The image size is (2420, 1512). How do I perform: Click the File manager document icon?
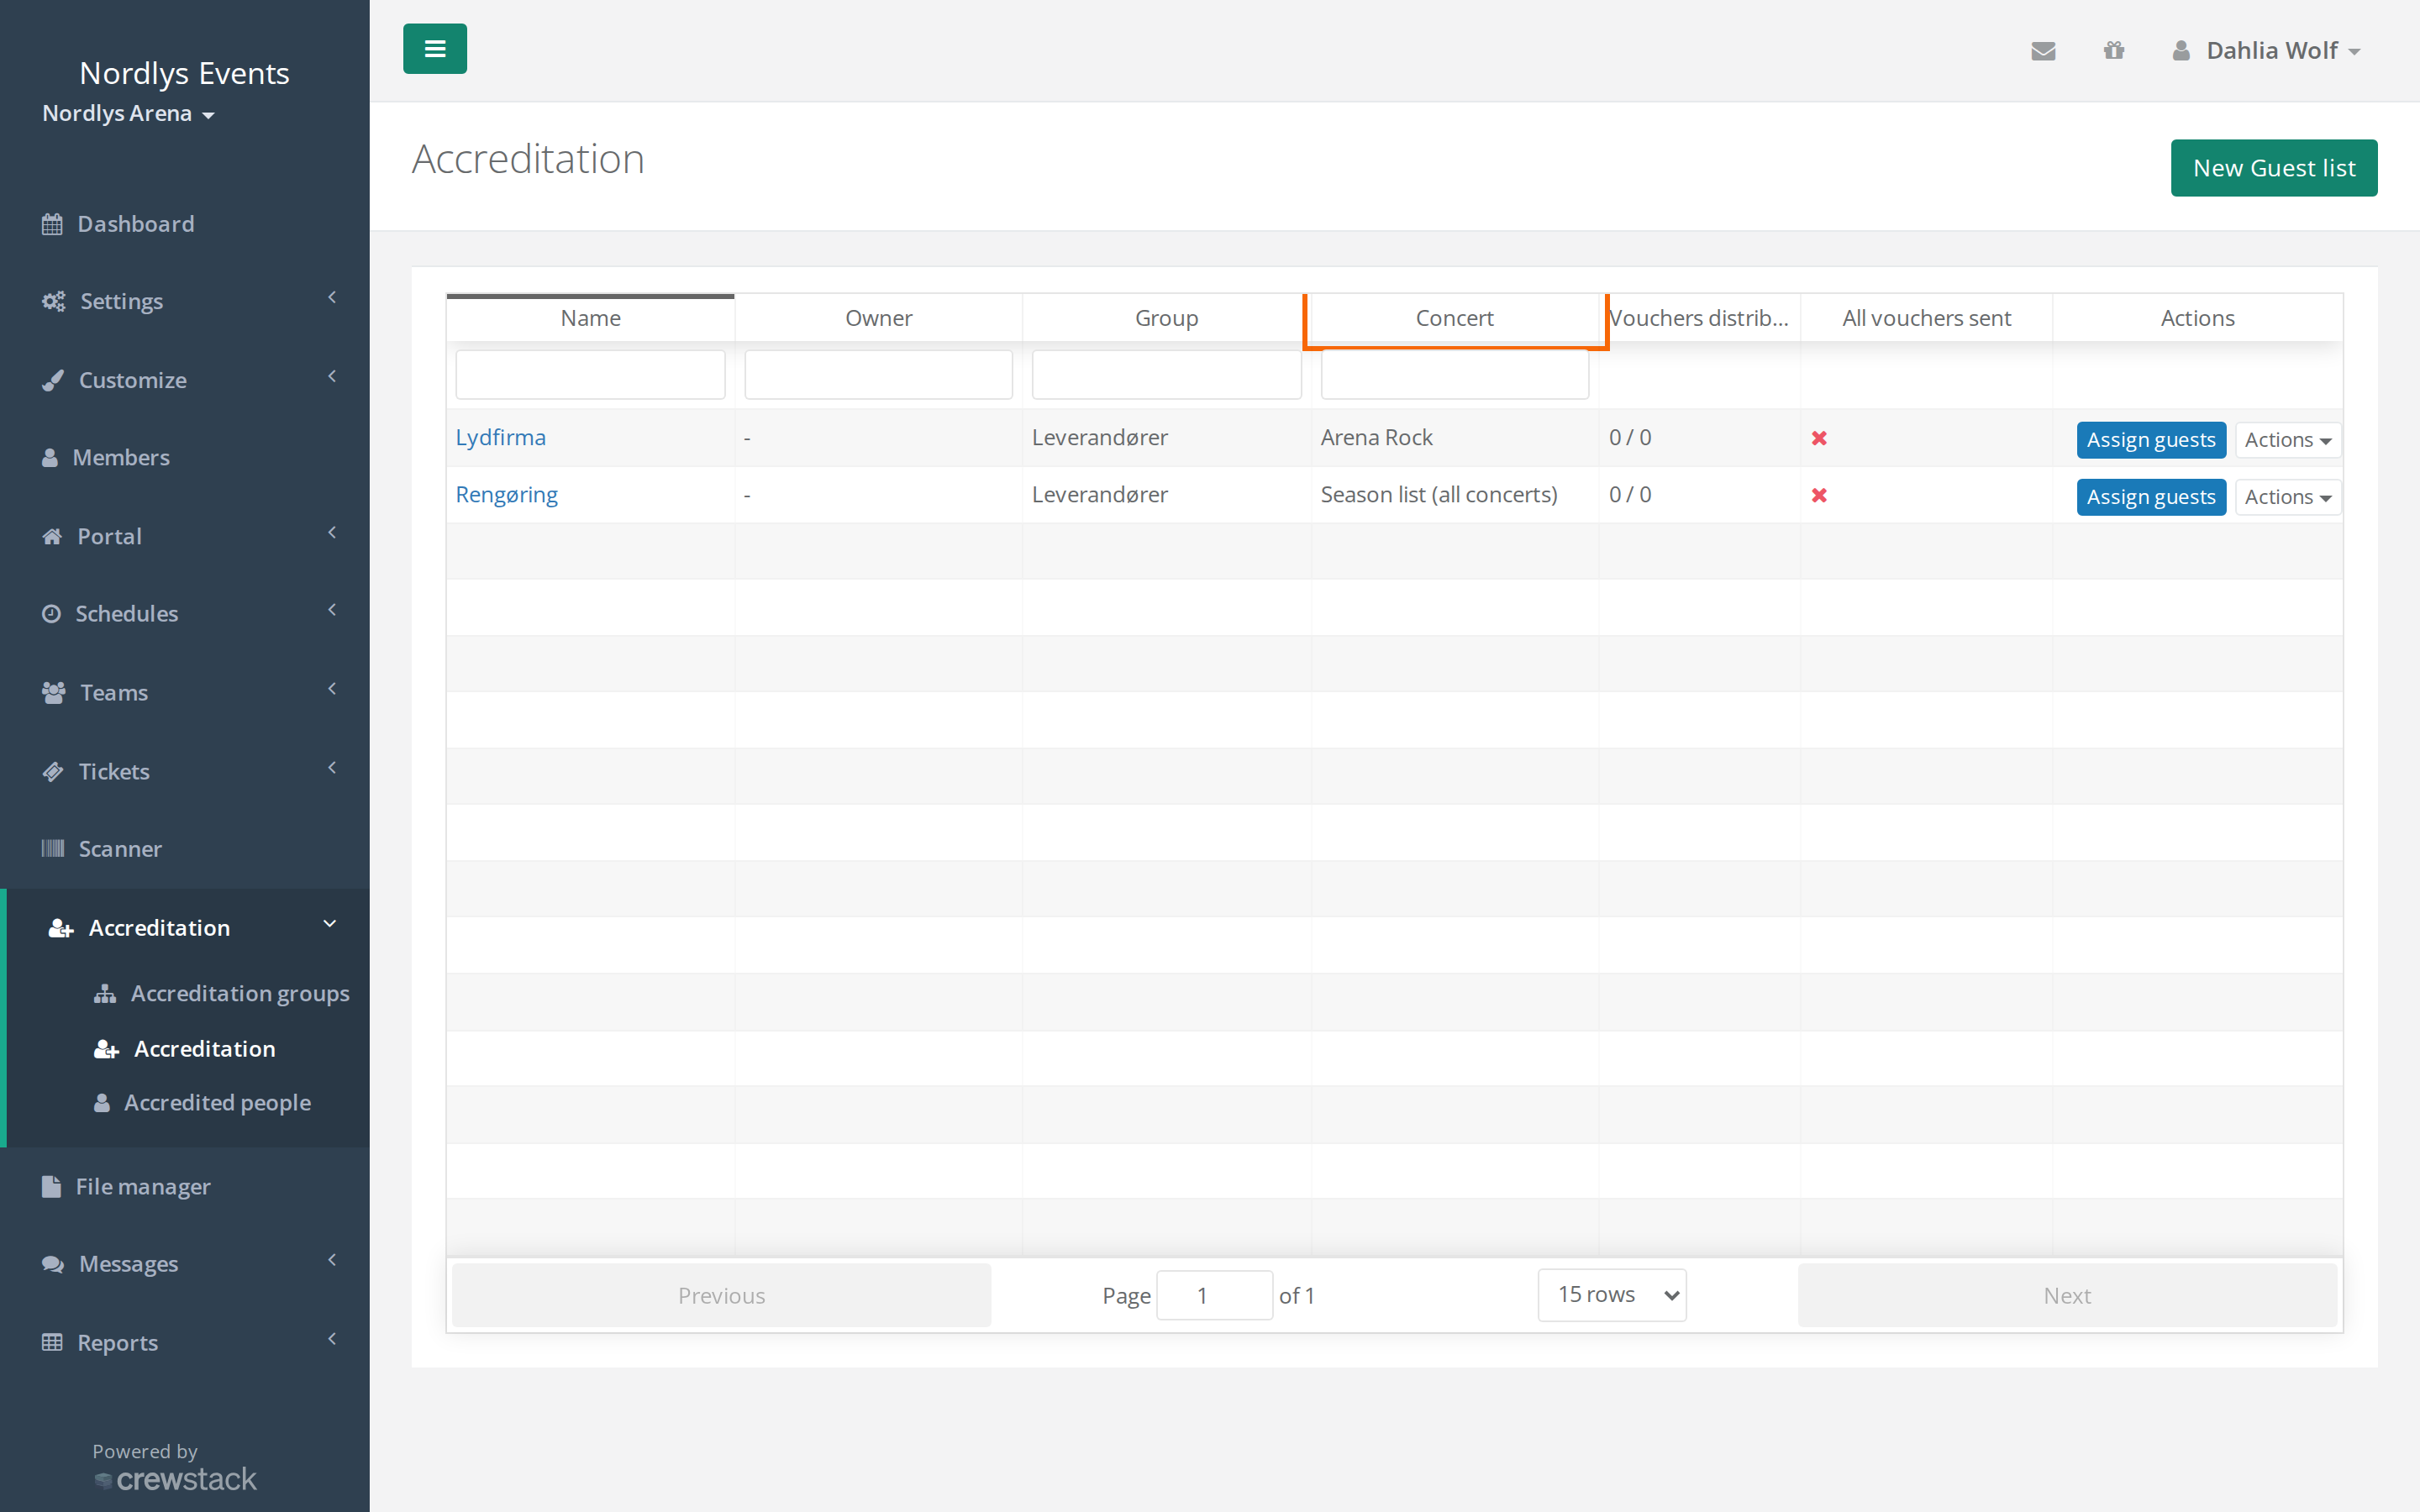[51, 1186]
